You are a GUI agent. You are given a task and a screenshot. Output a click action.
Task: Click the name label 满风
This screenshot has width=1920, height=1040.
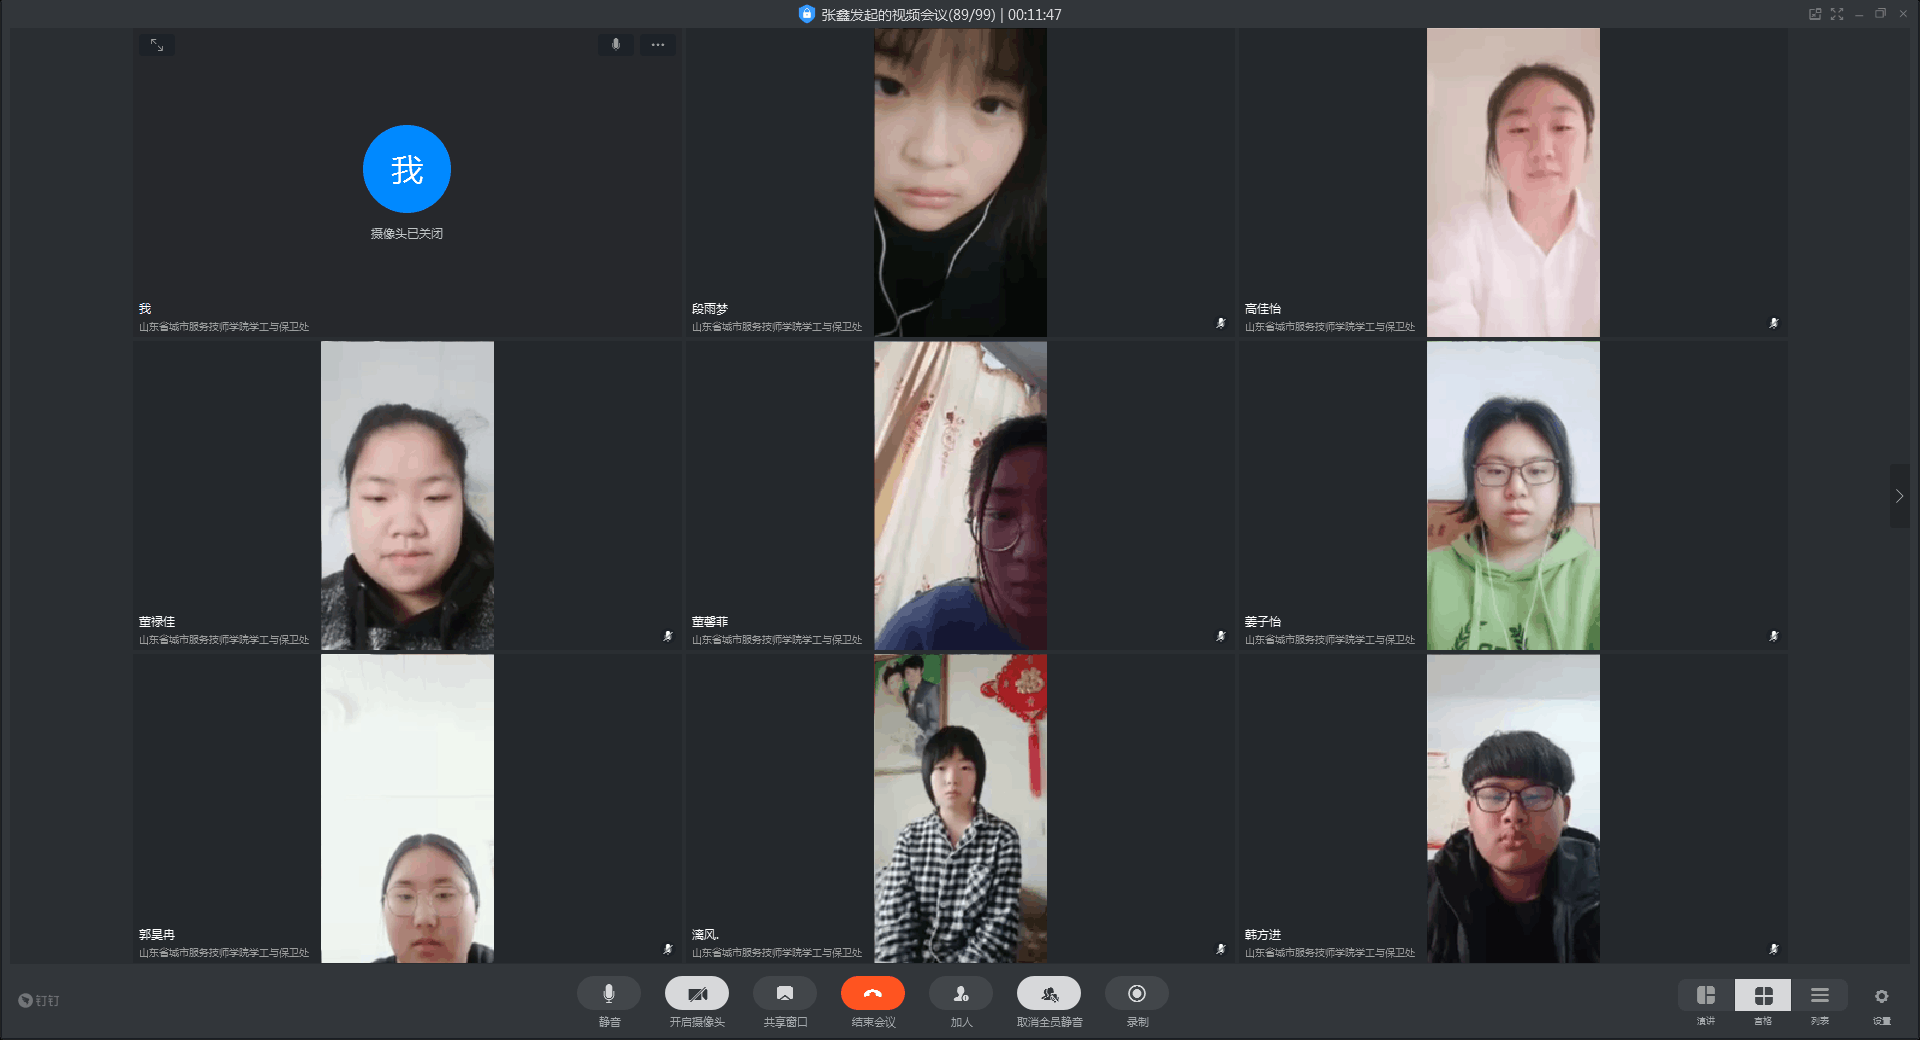tap(705, 935)
